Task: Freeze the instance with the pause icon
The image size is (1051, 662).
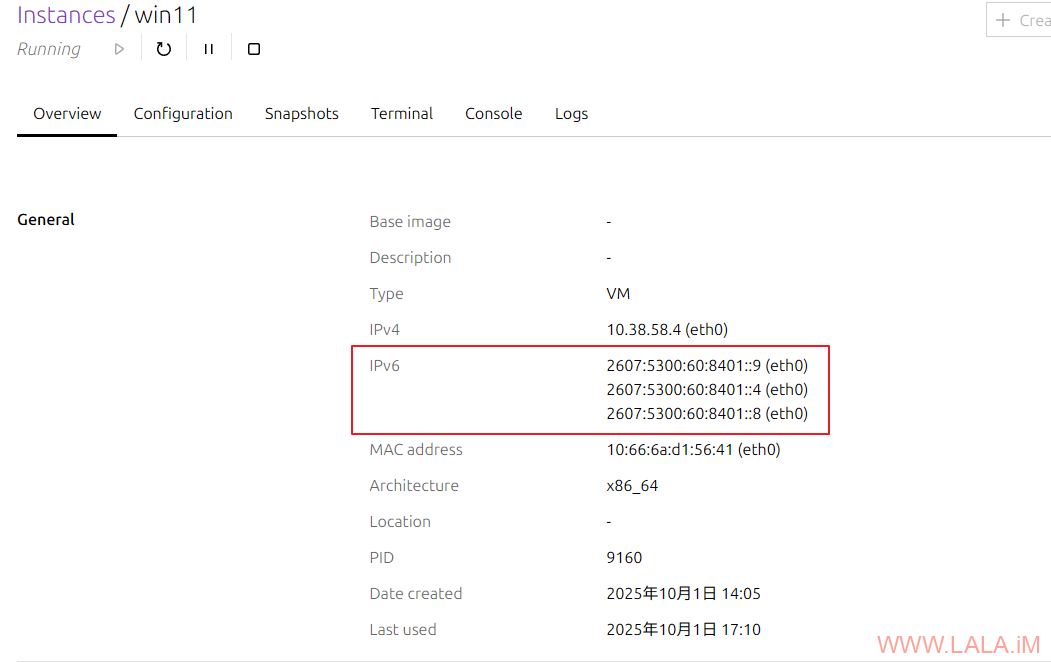Action: (x=209, y=49)
